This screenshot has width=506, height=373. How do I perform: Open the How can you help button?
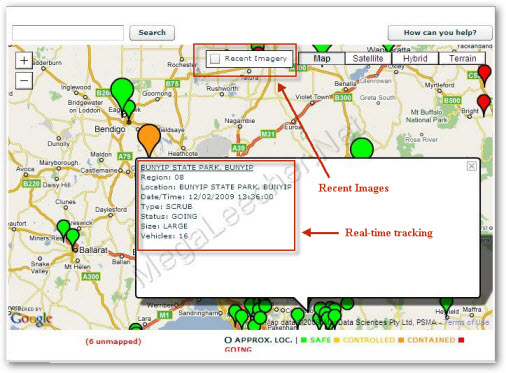(x=440, y=33)
